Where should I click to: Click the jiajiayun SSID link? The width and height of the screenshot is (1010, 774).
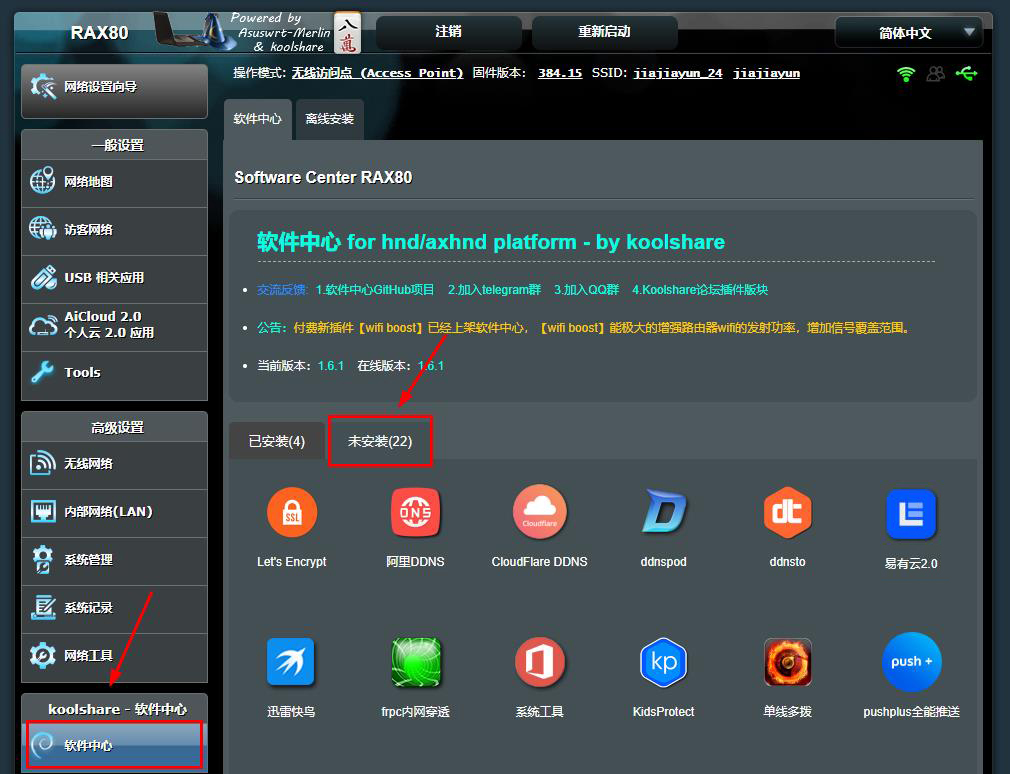point(767,73)
